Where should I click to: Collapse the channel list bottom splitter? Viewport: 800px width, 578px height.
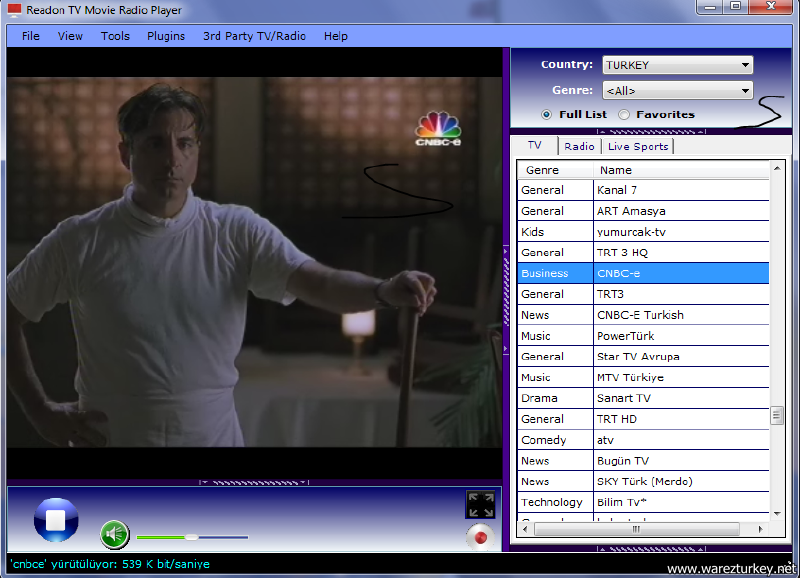[x=652, y=549]
